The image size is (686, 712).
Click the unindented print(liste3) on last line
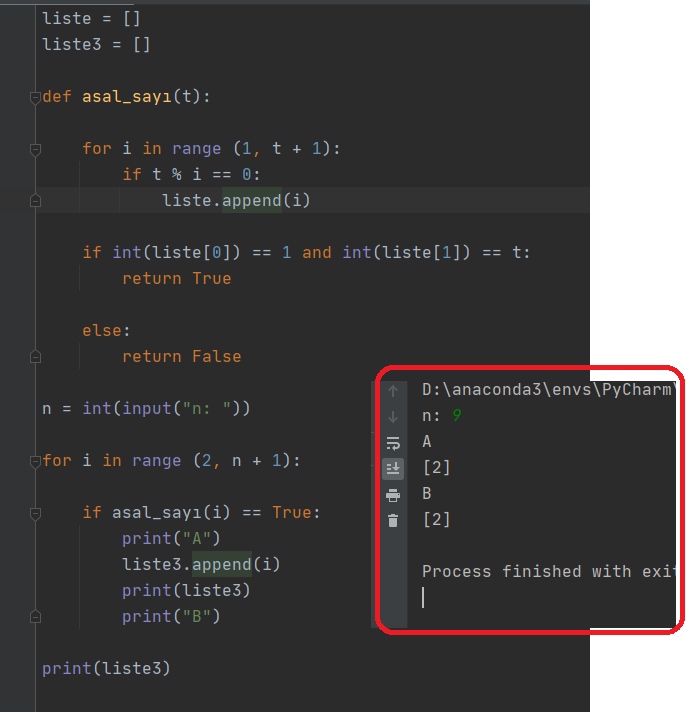coord(106,668)
